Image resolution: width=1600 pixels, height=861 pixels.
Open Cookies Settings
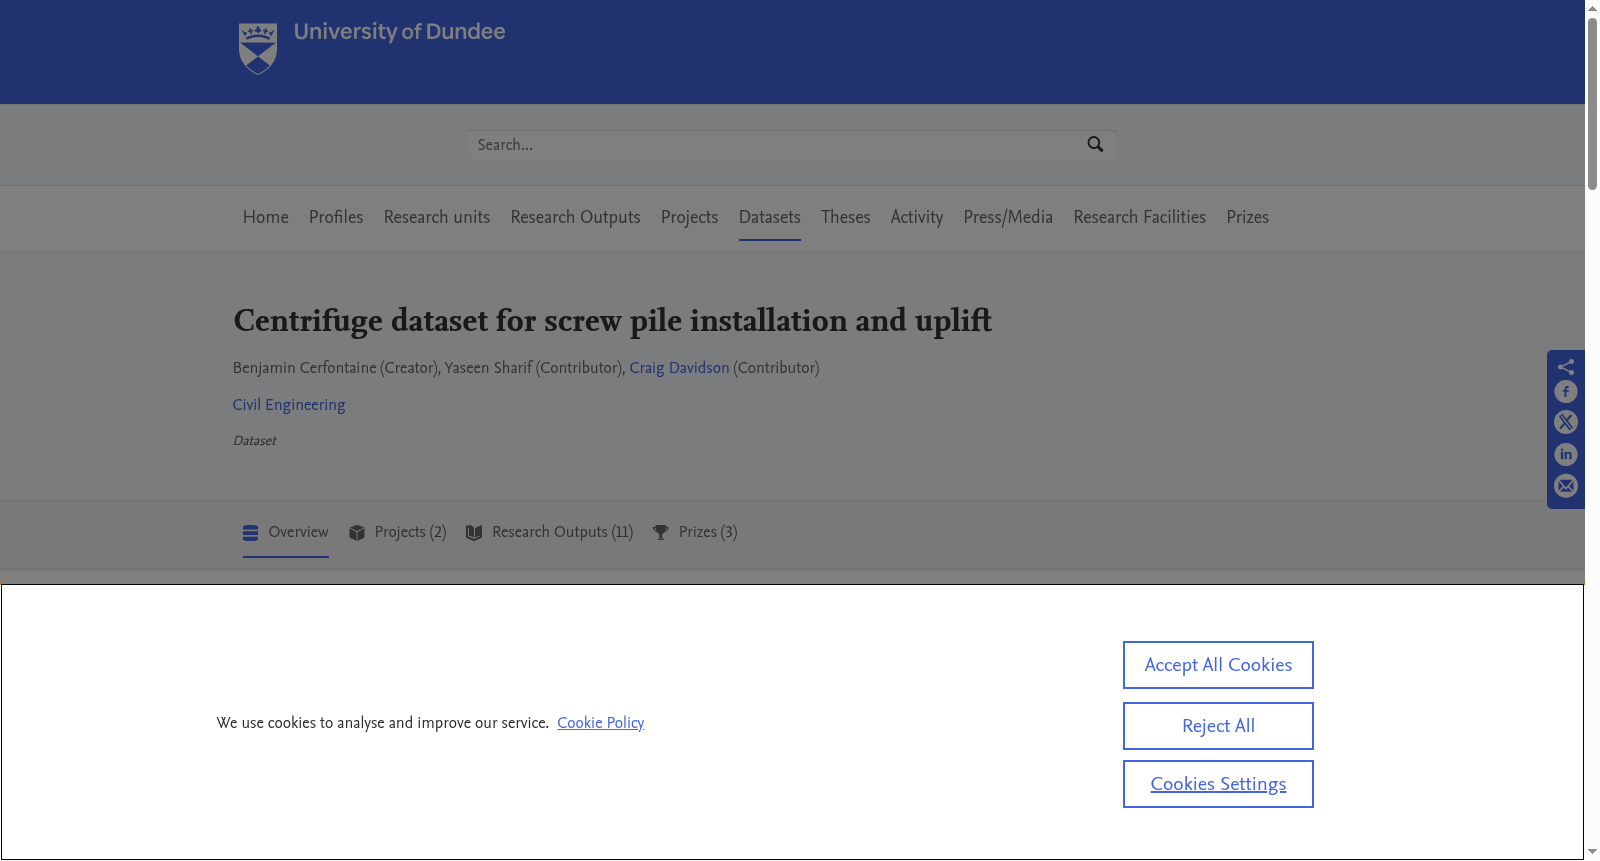click(1218, 784)
